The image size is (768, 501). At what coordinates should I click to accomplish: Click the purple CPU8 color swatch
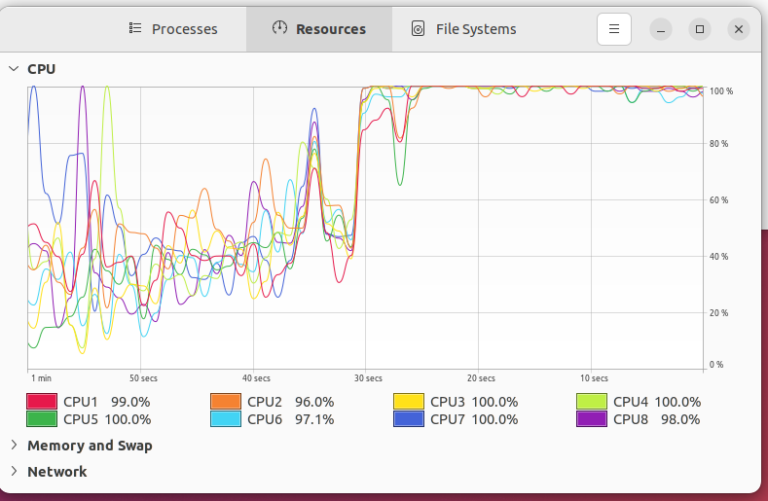click(592, 419)
